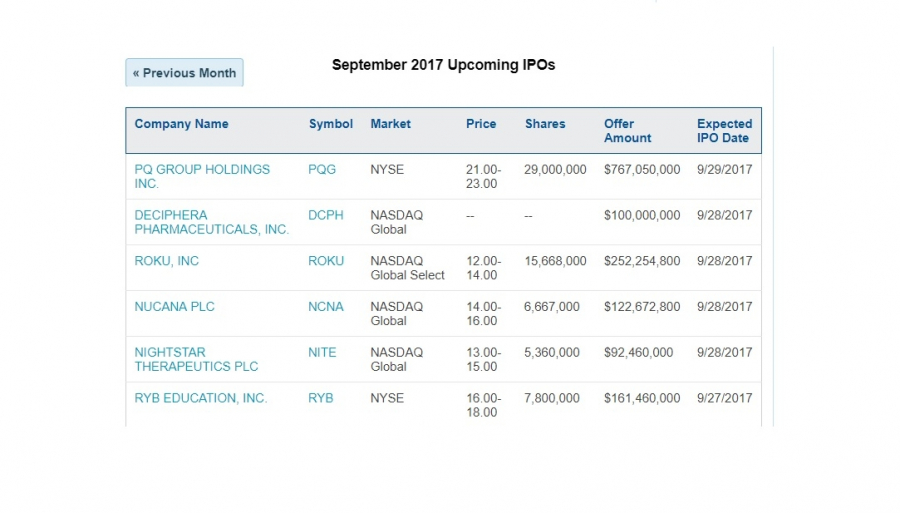Click the Offer Amount column header
The image size is (900, 513).
pyautogui.click(x=627, y=131)
